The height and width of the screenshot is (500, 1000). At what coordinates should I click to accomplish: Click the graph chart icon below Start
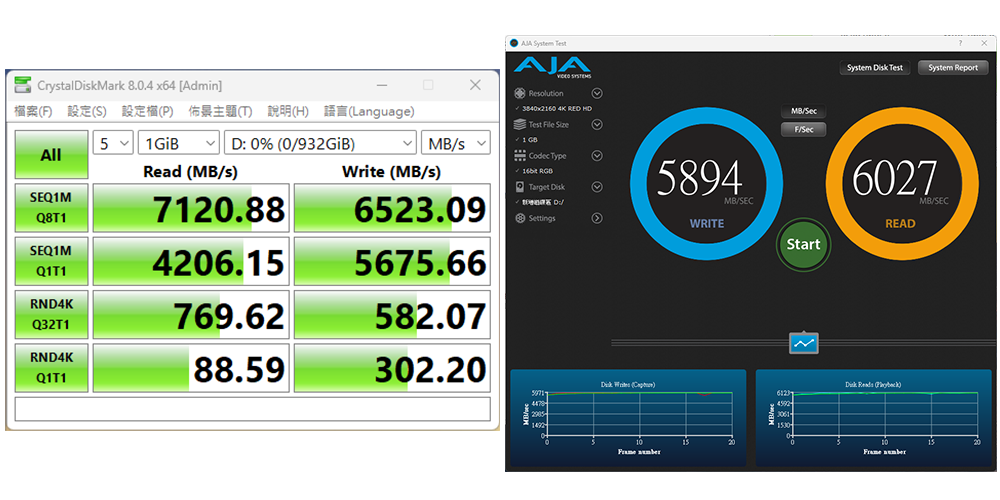pos(804,343)
